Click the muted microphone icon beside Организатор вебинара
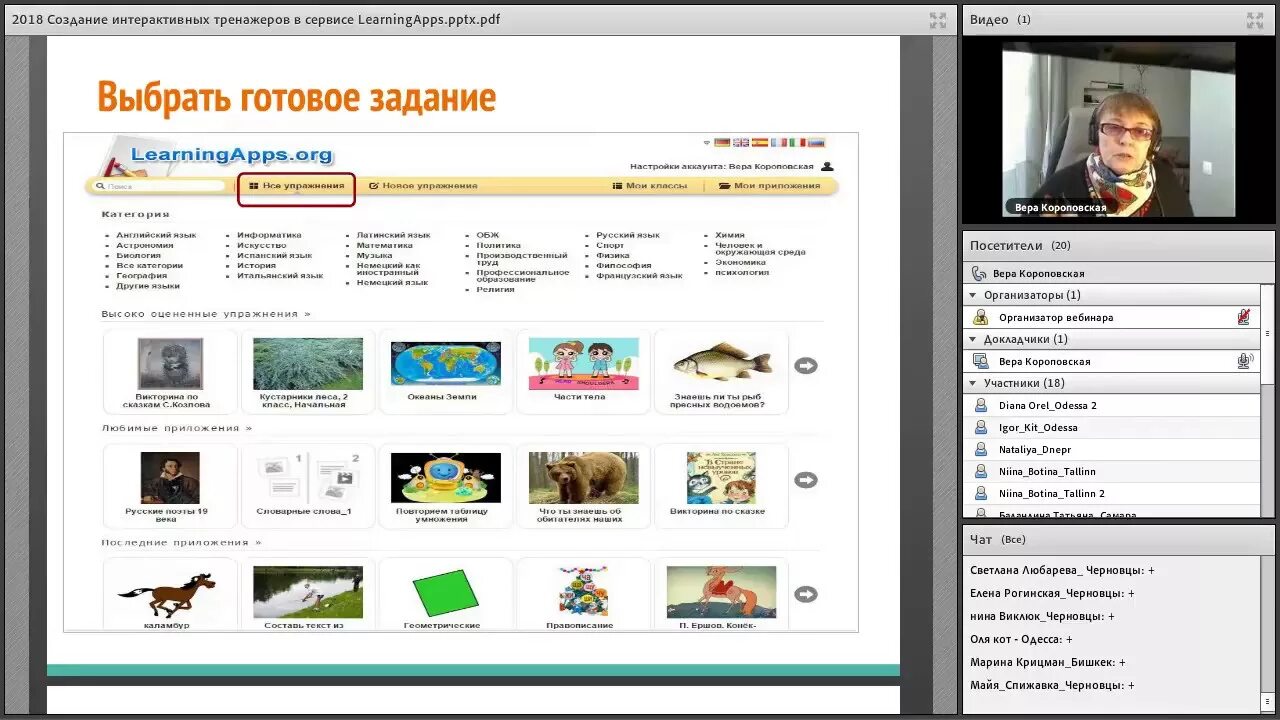Viewport: 1280px width, 720px height. tap(1244, 317)
